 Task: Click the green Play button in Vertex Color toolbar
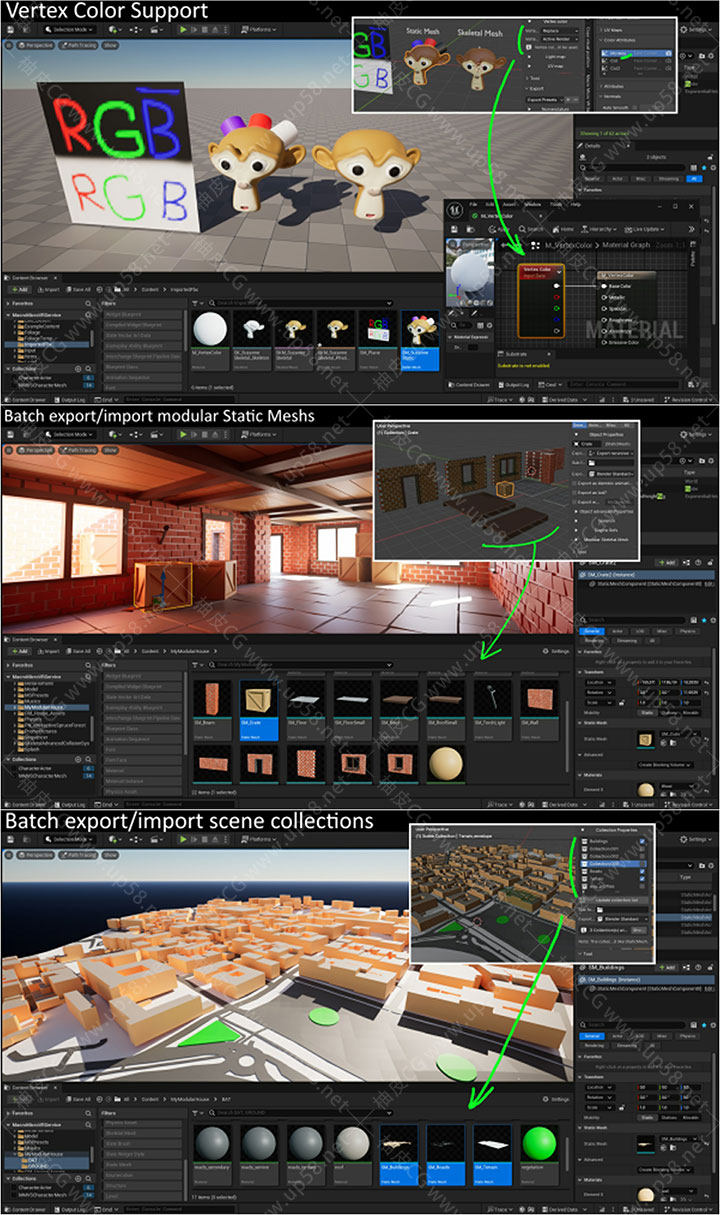click(182, 30)
